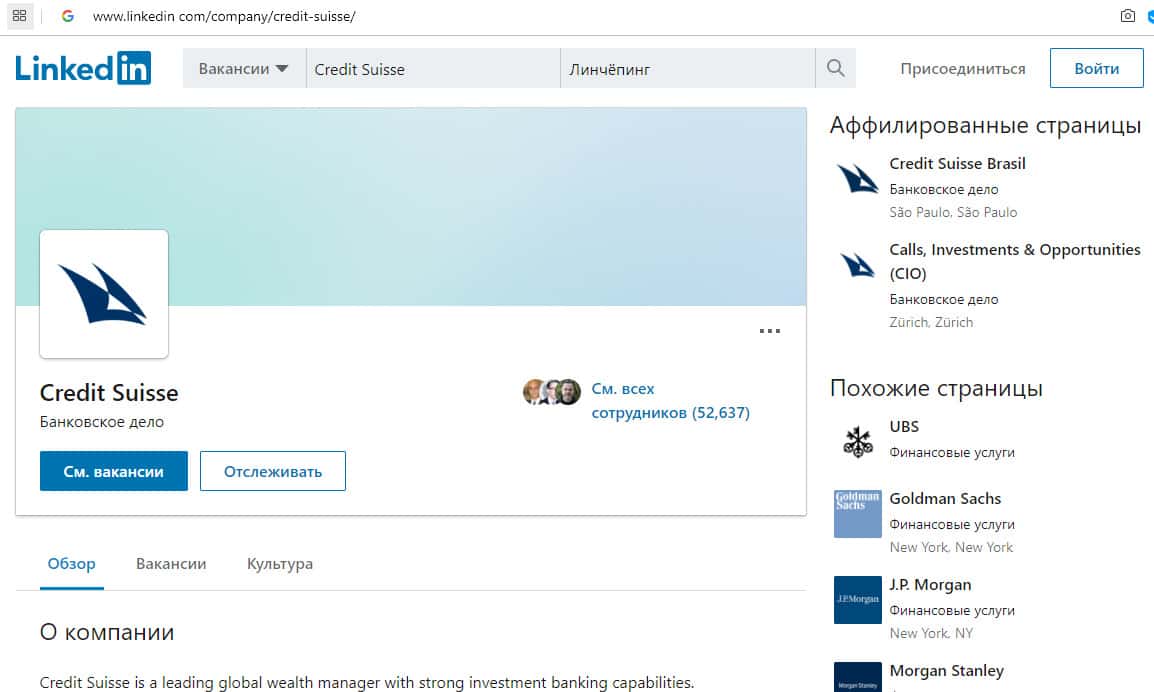Click the Войти button
Image resolution: width=1154 pixels, height=692 pixels.
(x=1097, y=68)
